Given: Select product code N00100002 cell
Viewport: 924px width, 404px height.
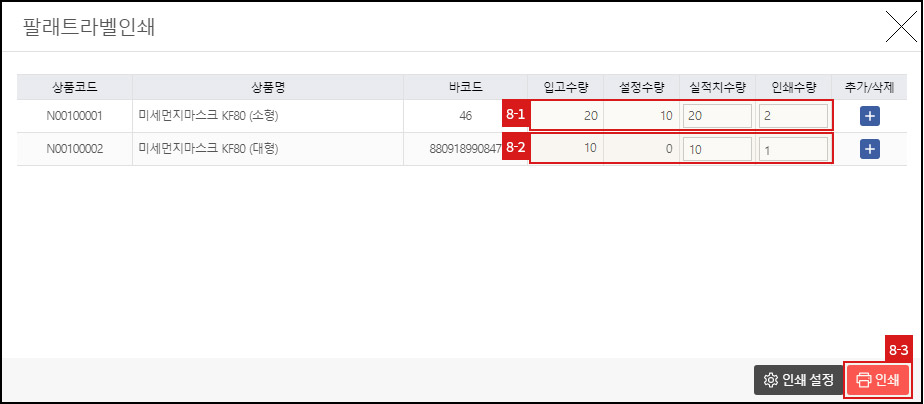Looking at the screenshot, I should [x=74, y=149].
